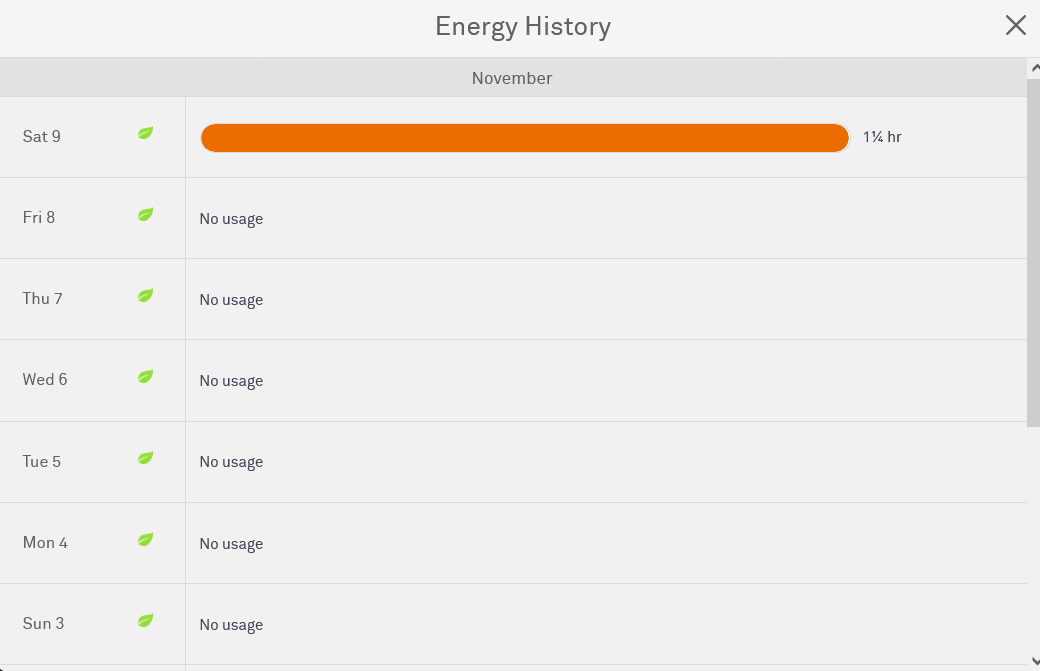
Task: Select the orange 1¼ hr usage bar
Action: 524,138
